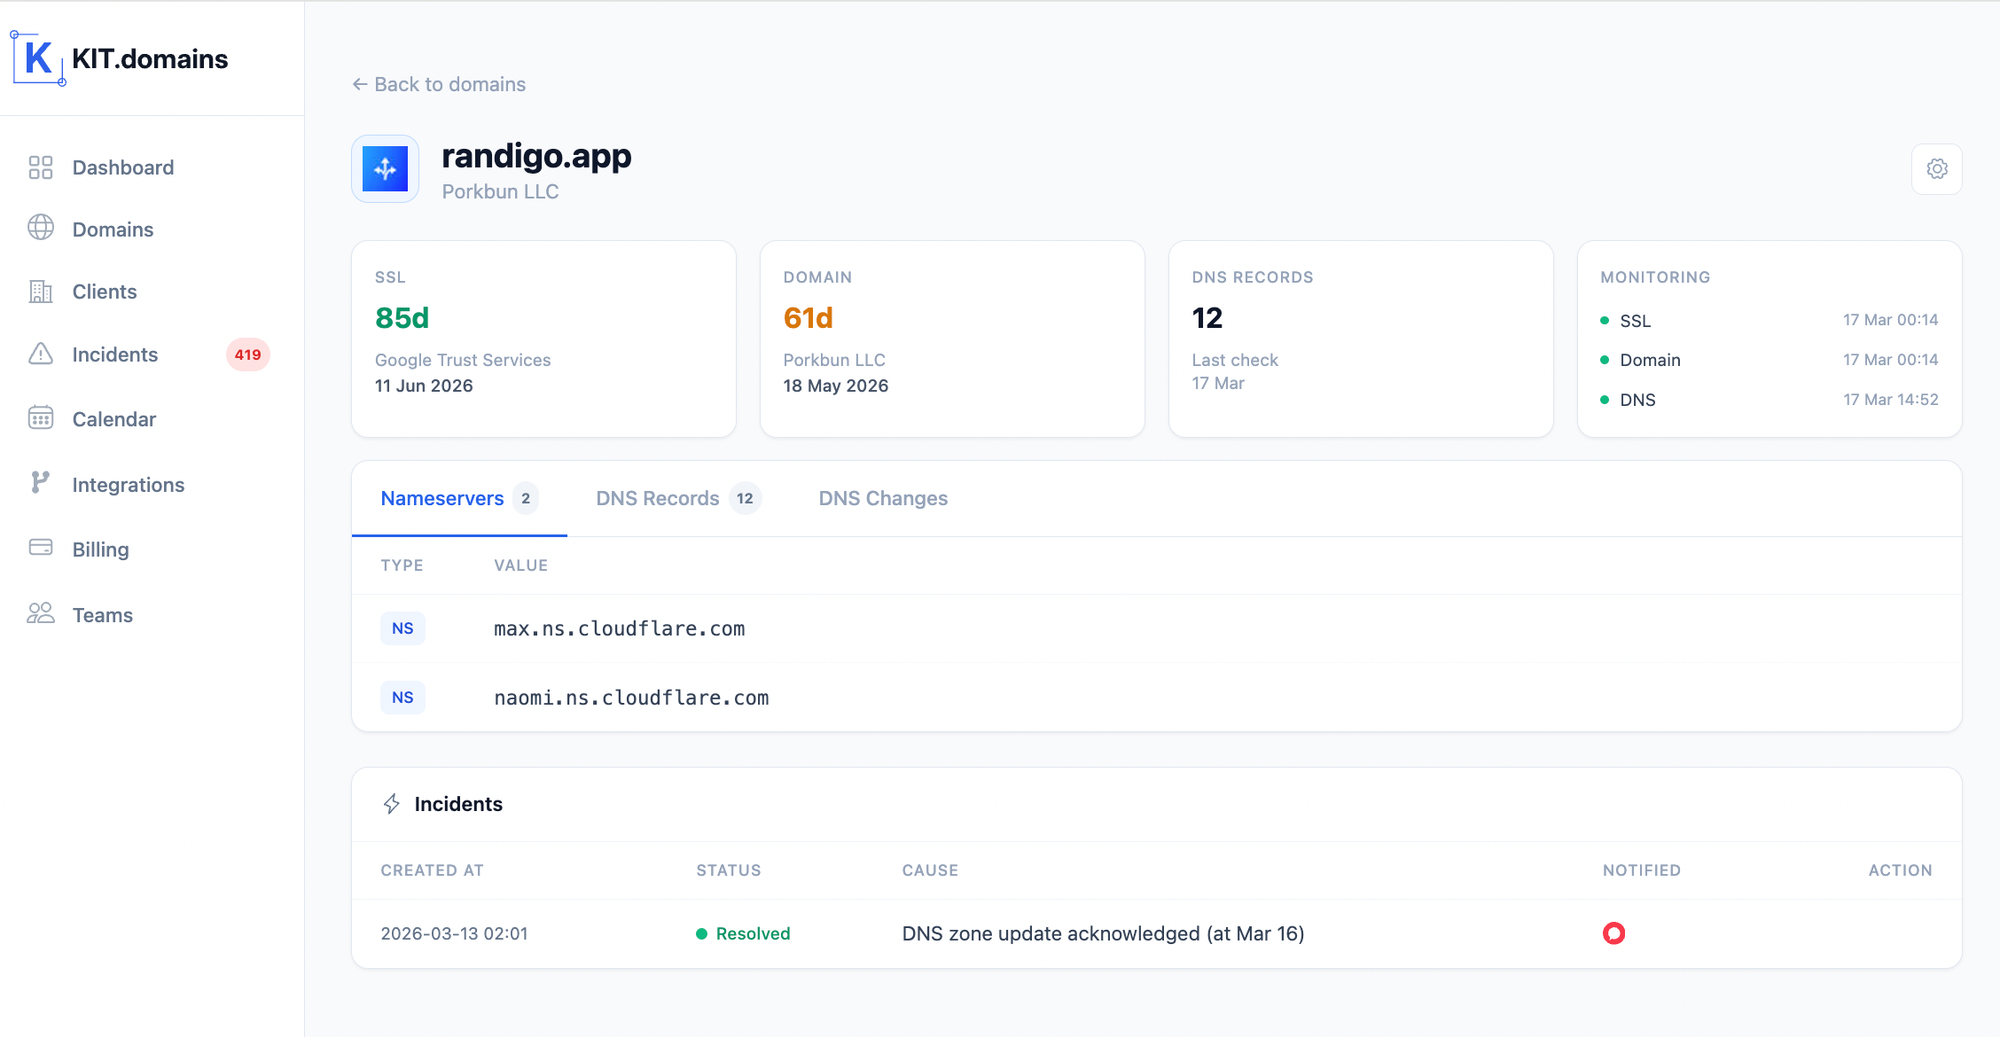2000x1037 pixels.
Task: Click the lightning icon beside Incidents heading
Action: click(391, 804)
